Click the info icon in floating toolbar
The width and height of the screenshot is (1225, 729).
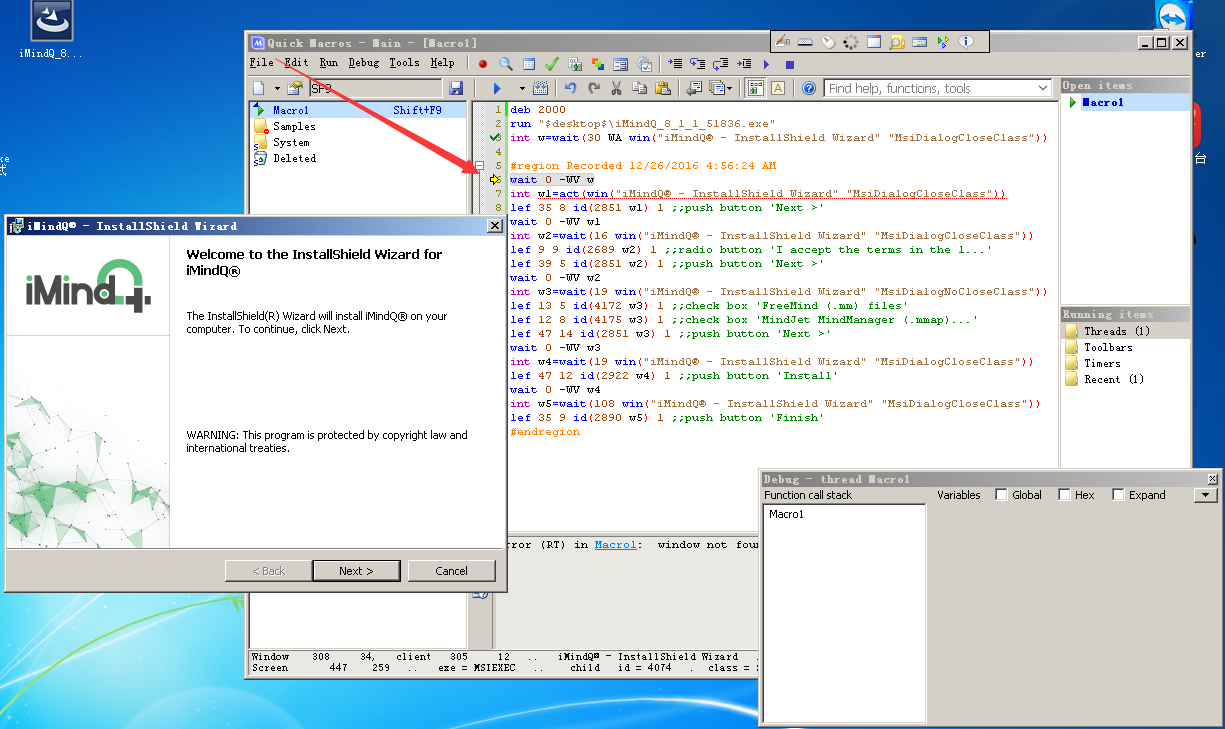click(966, 42)
